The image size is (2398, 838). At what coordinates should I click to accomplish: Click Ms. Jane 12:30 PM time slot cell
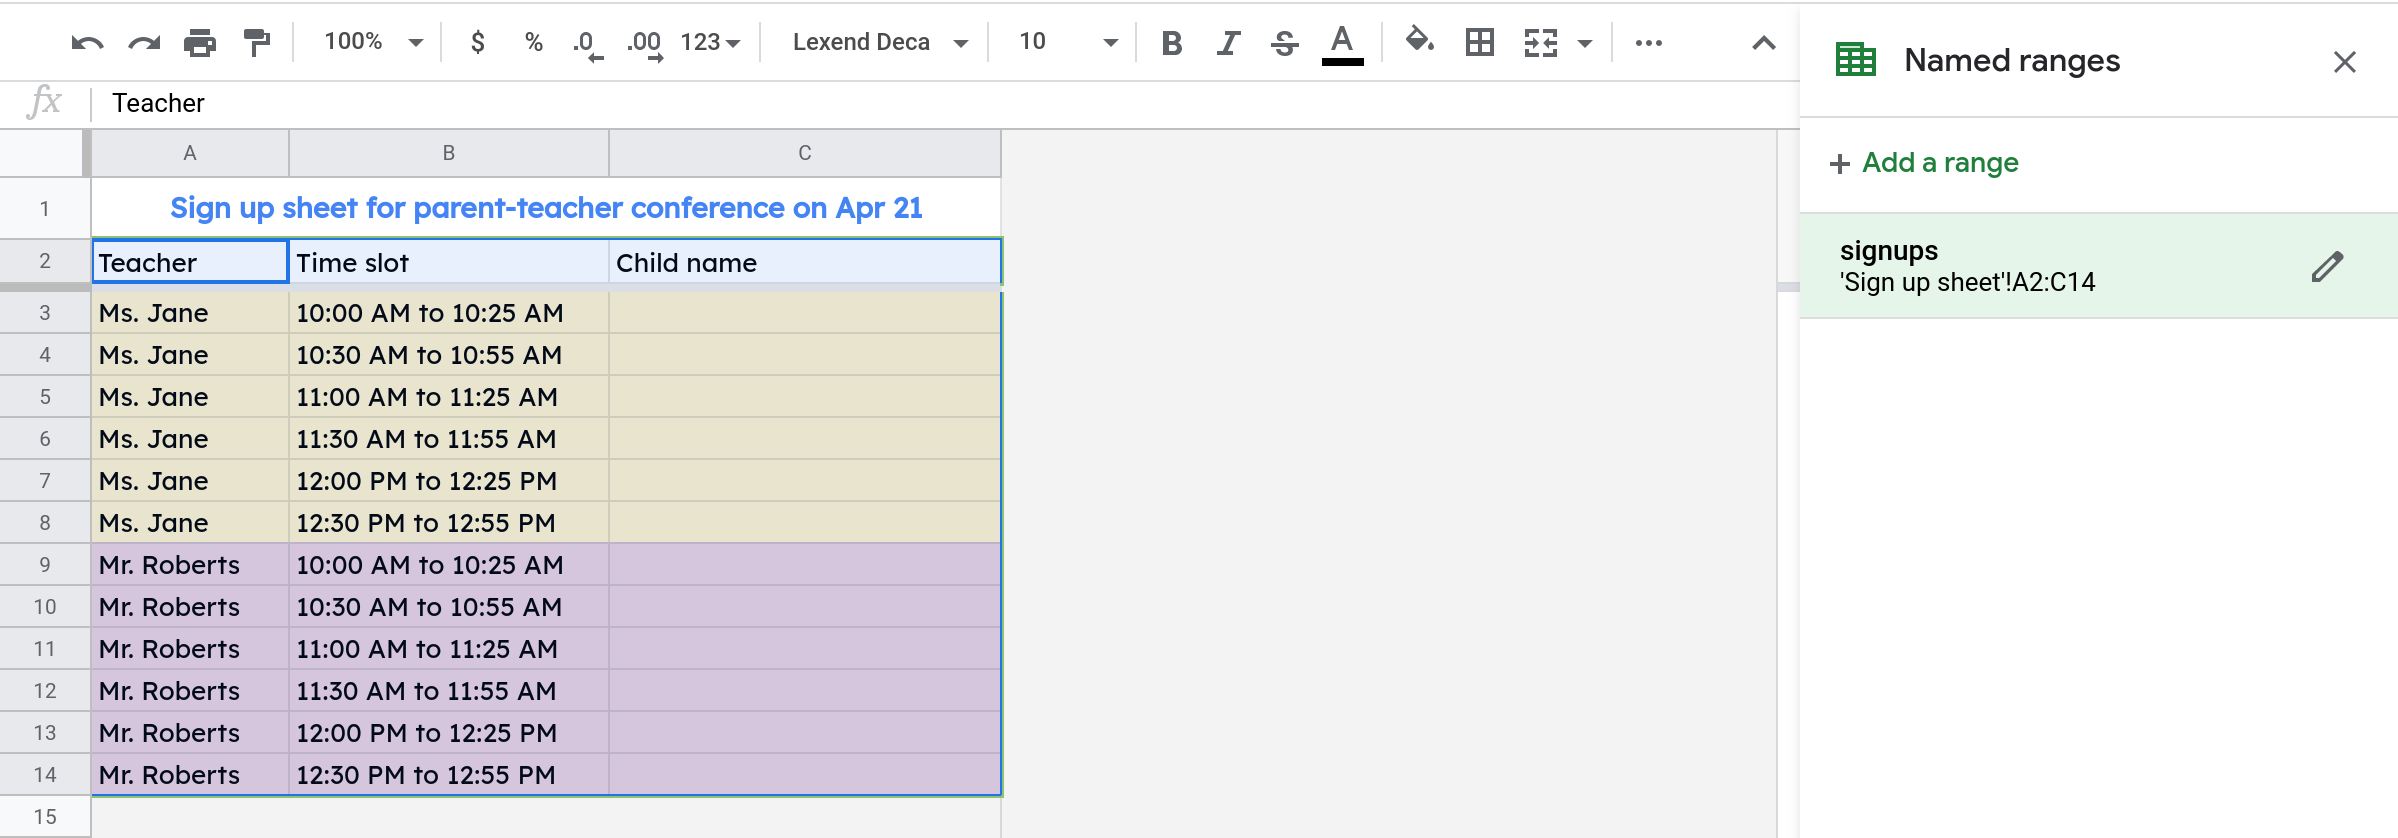[449, 523]
